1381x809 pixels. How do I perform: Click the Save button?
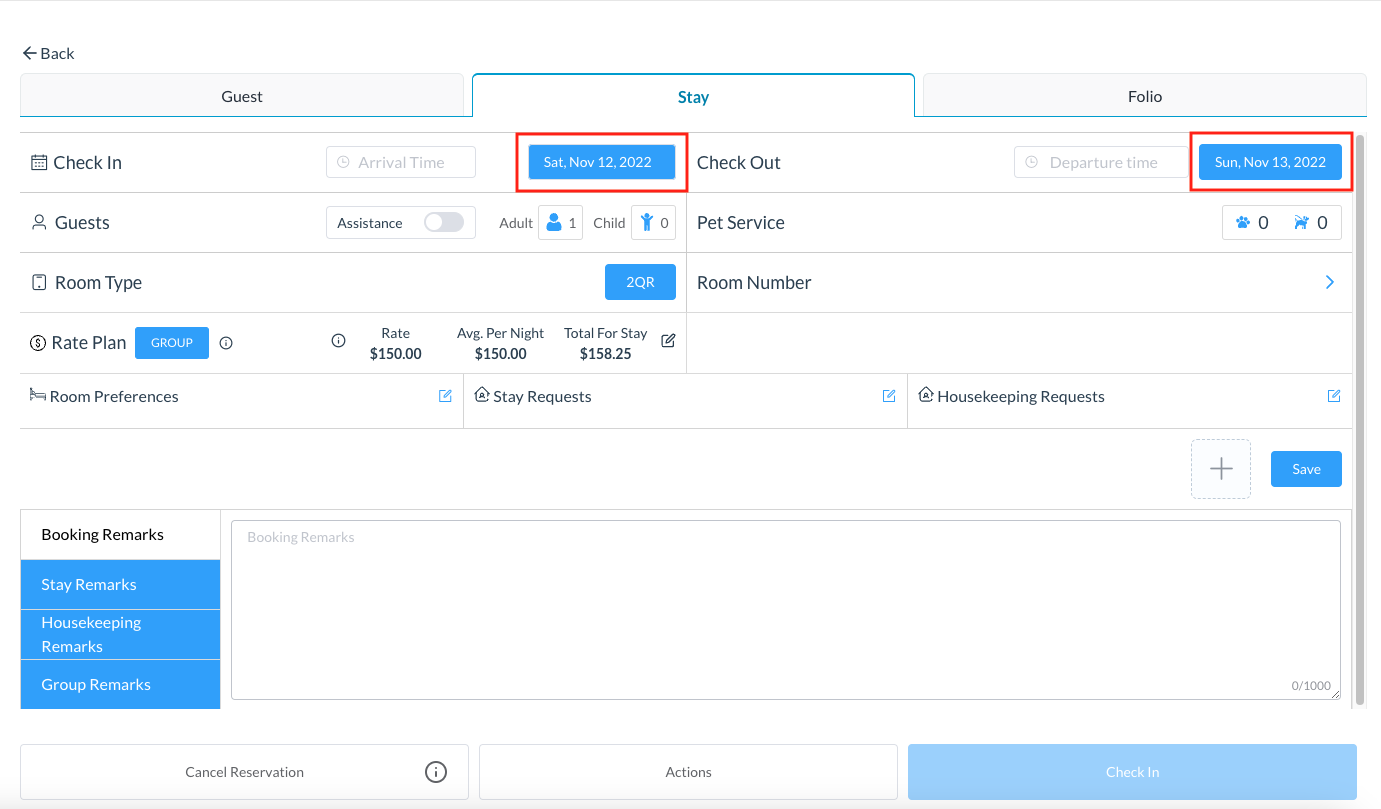pos(1306,468)
